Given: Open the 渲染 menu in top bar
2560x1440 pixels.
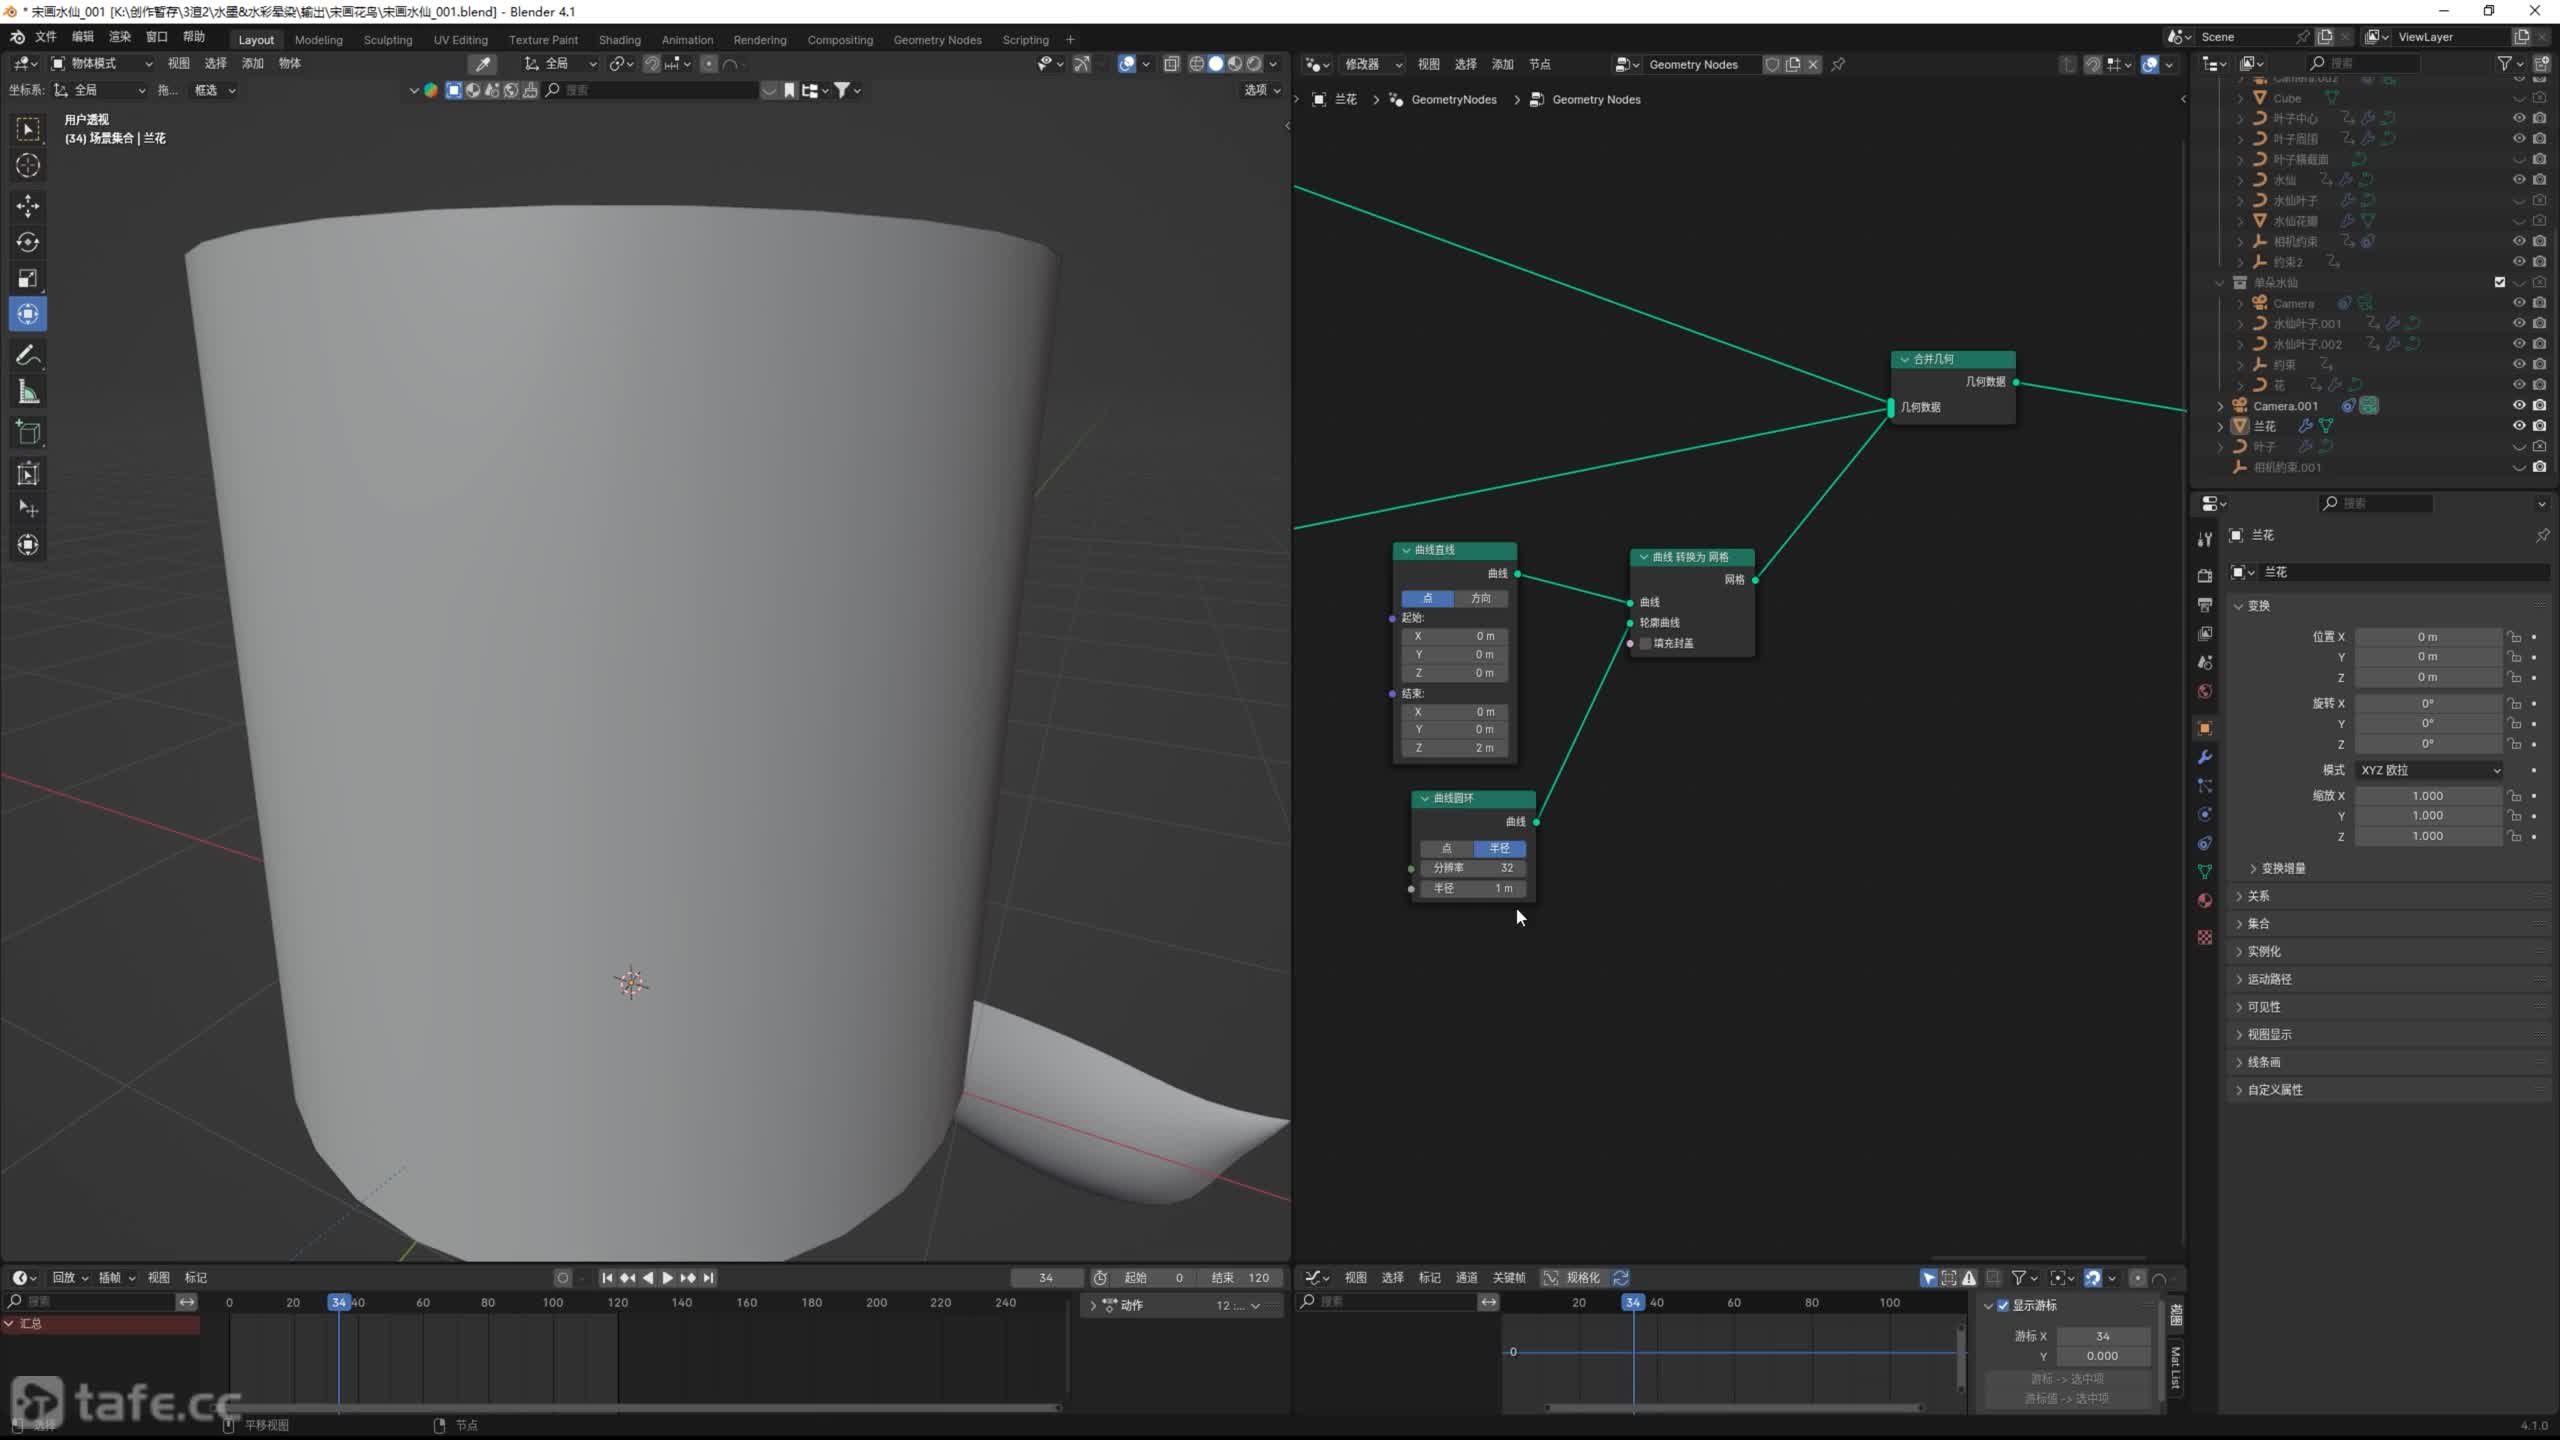Looking at the screenshot, I should (x=119, y=37).
